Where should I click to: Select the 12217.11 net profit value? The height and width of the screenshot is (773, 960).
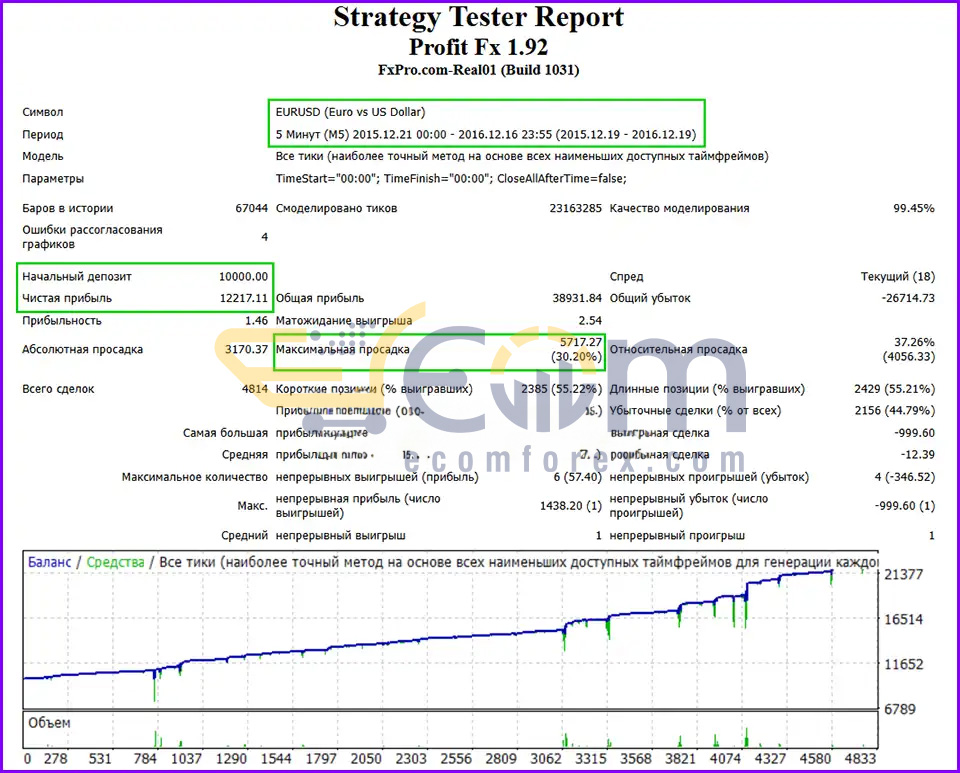243,298
